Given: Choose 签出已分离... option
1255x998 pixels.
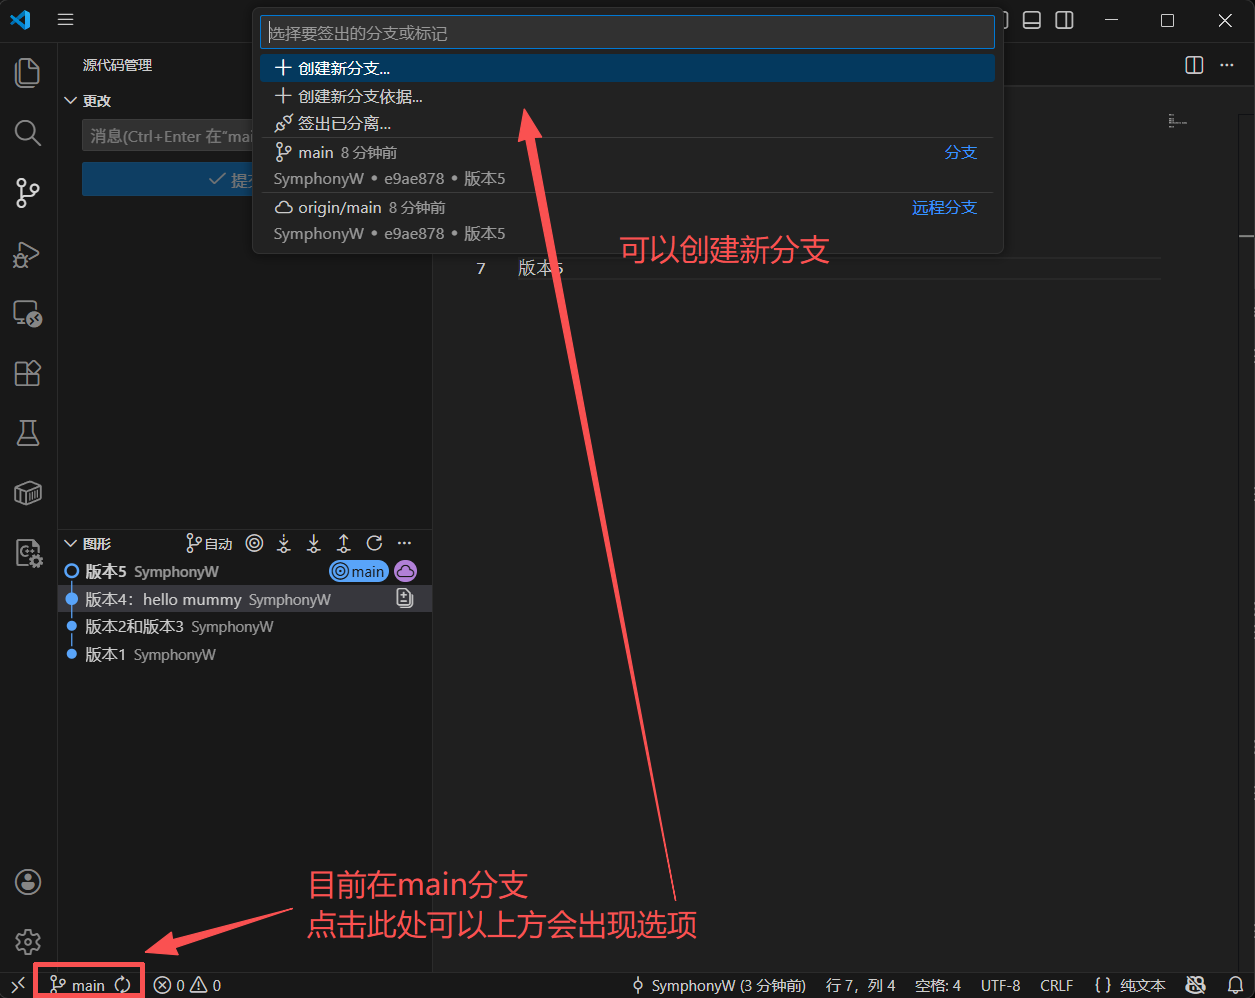Looking at the screenshot, I should click(627, 123).
